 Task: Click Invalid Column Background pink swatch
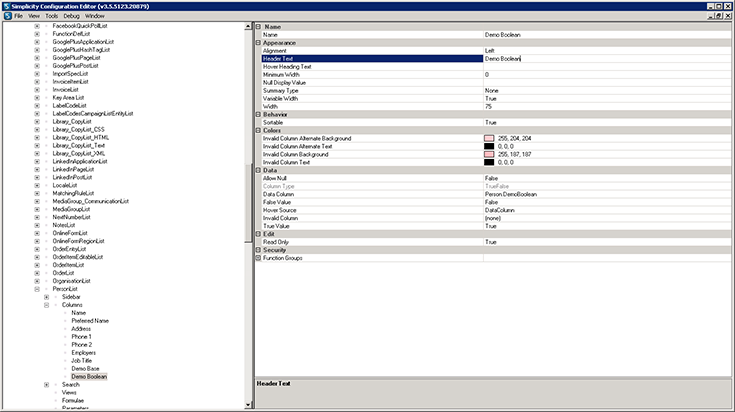click(x=489, y=154)
